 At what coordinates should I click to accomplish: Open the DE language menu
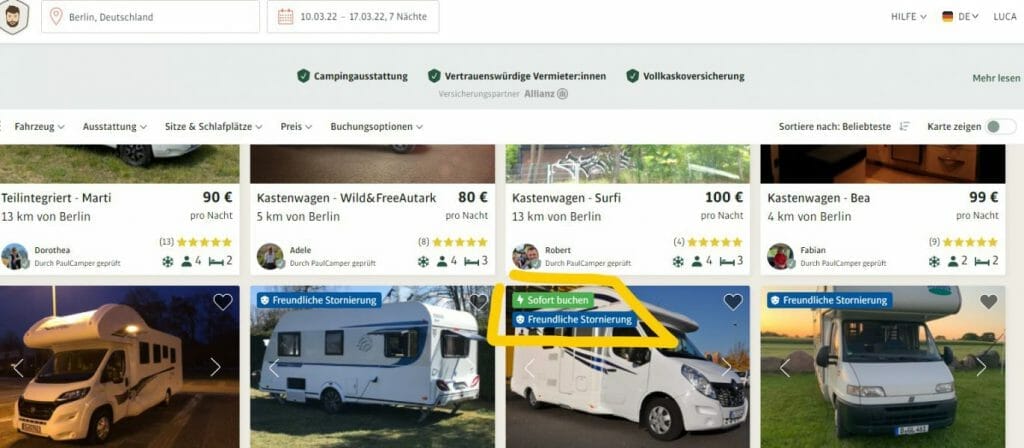960,17
